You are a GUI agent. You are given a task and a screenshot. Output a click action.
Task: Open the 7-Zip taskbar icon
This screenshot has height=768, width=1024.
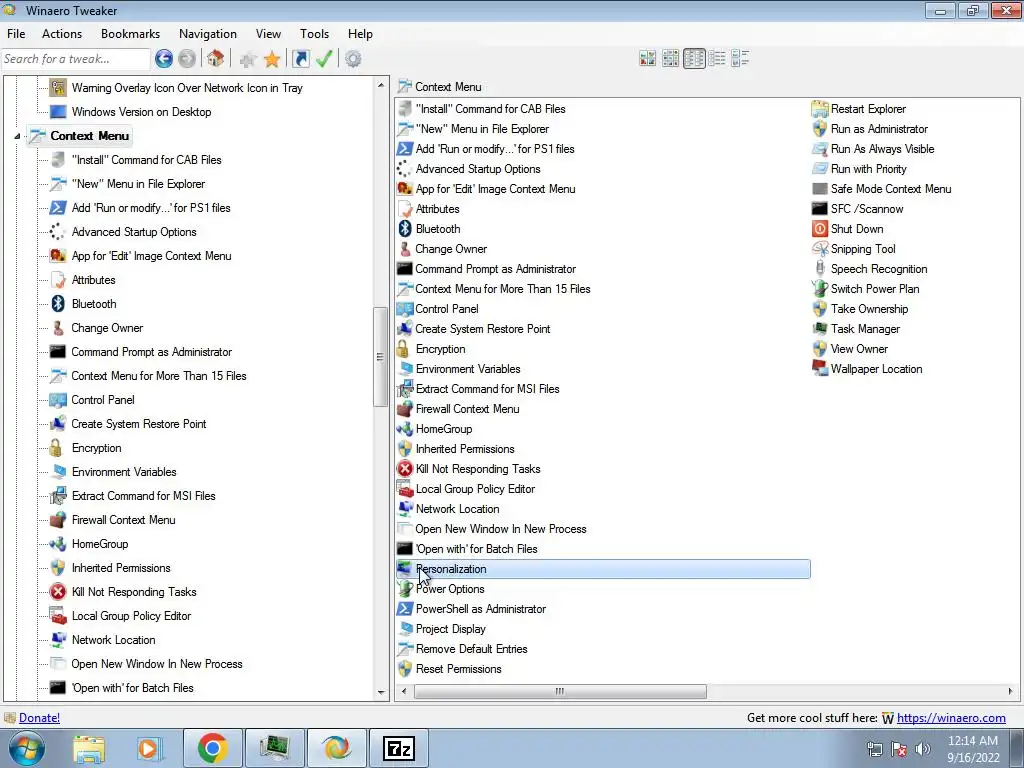click(399, 748)
